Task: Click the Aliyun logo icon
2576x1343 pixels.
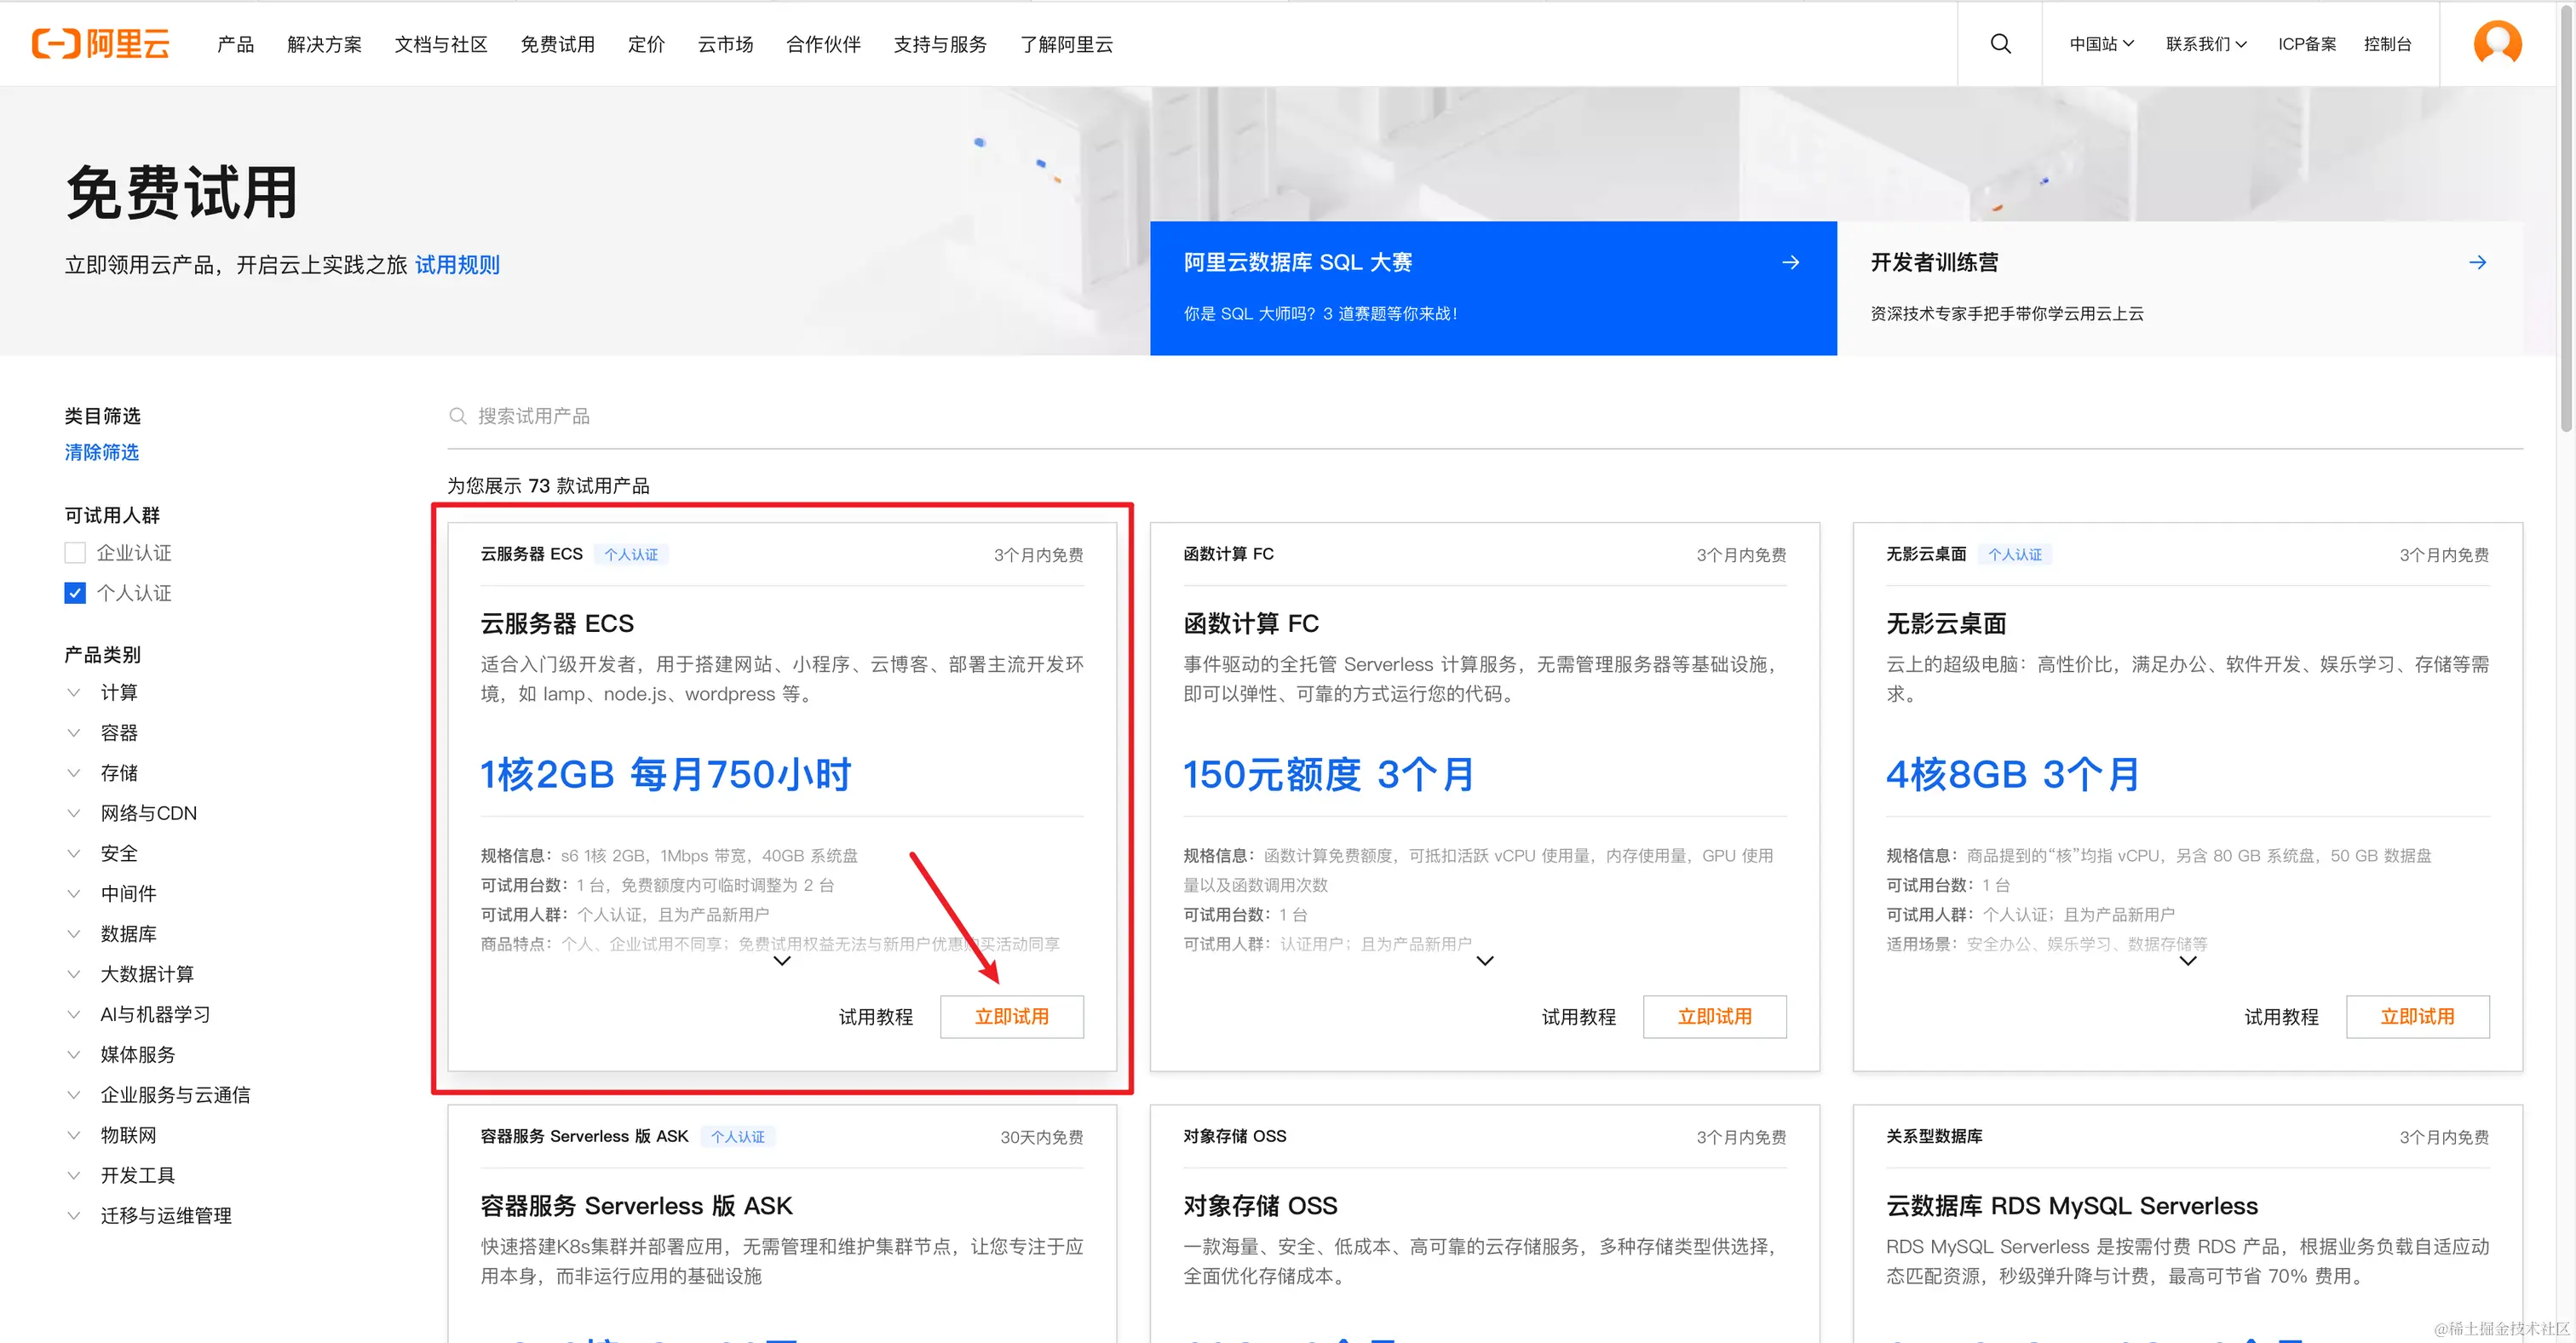Action: 56,44
